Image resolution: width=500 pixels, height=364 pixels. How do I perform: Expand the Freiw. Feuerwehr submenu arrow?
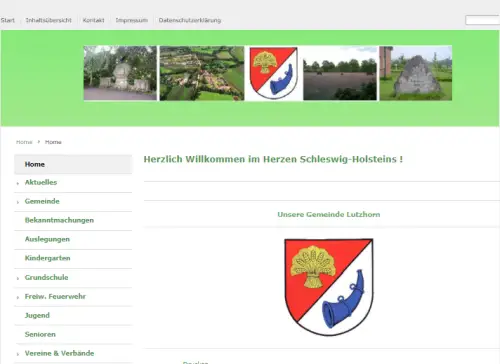point(18,297)
